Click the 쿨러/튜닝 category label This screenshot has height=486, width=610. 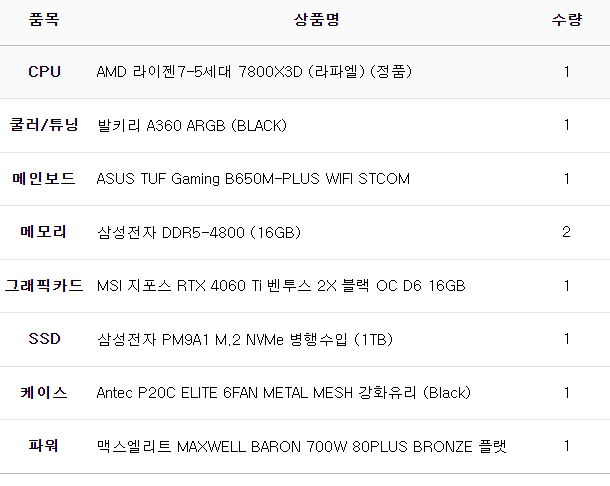(x=44, y=125)
